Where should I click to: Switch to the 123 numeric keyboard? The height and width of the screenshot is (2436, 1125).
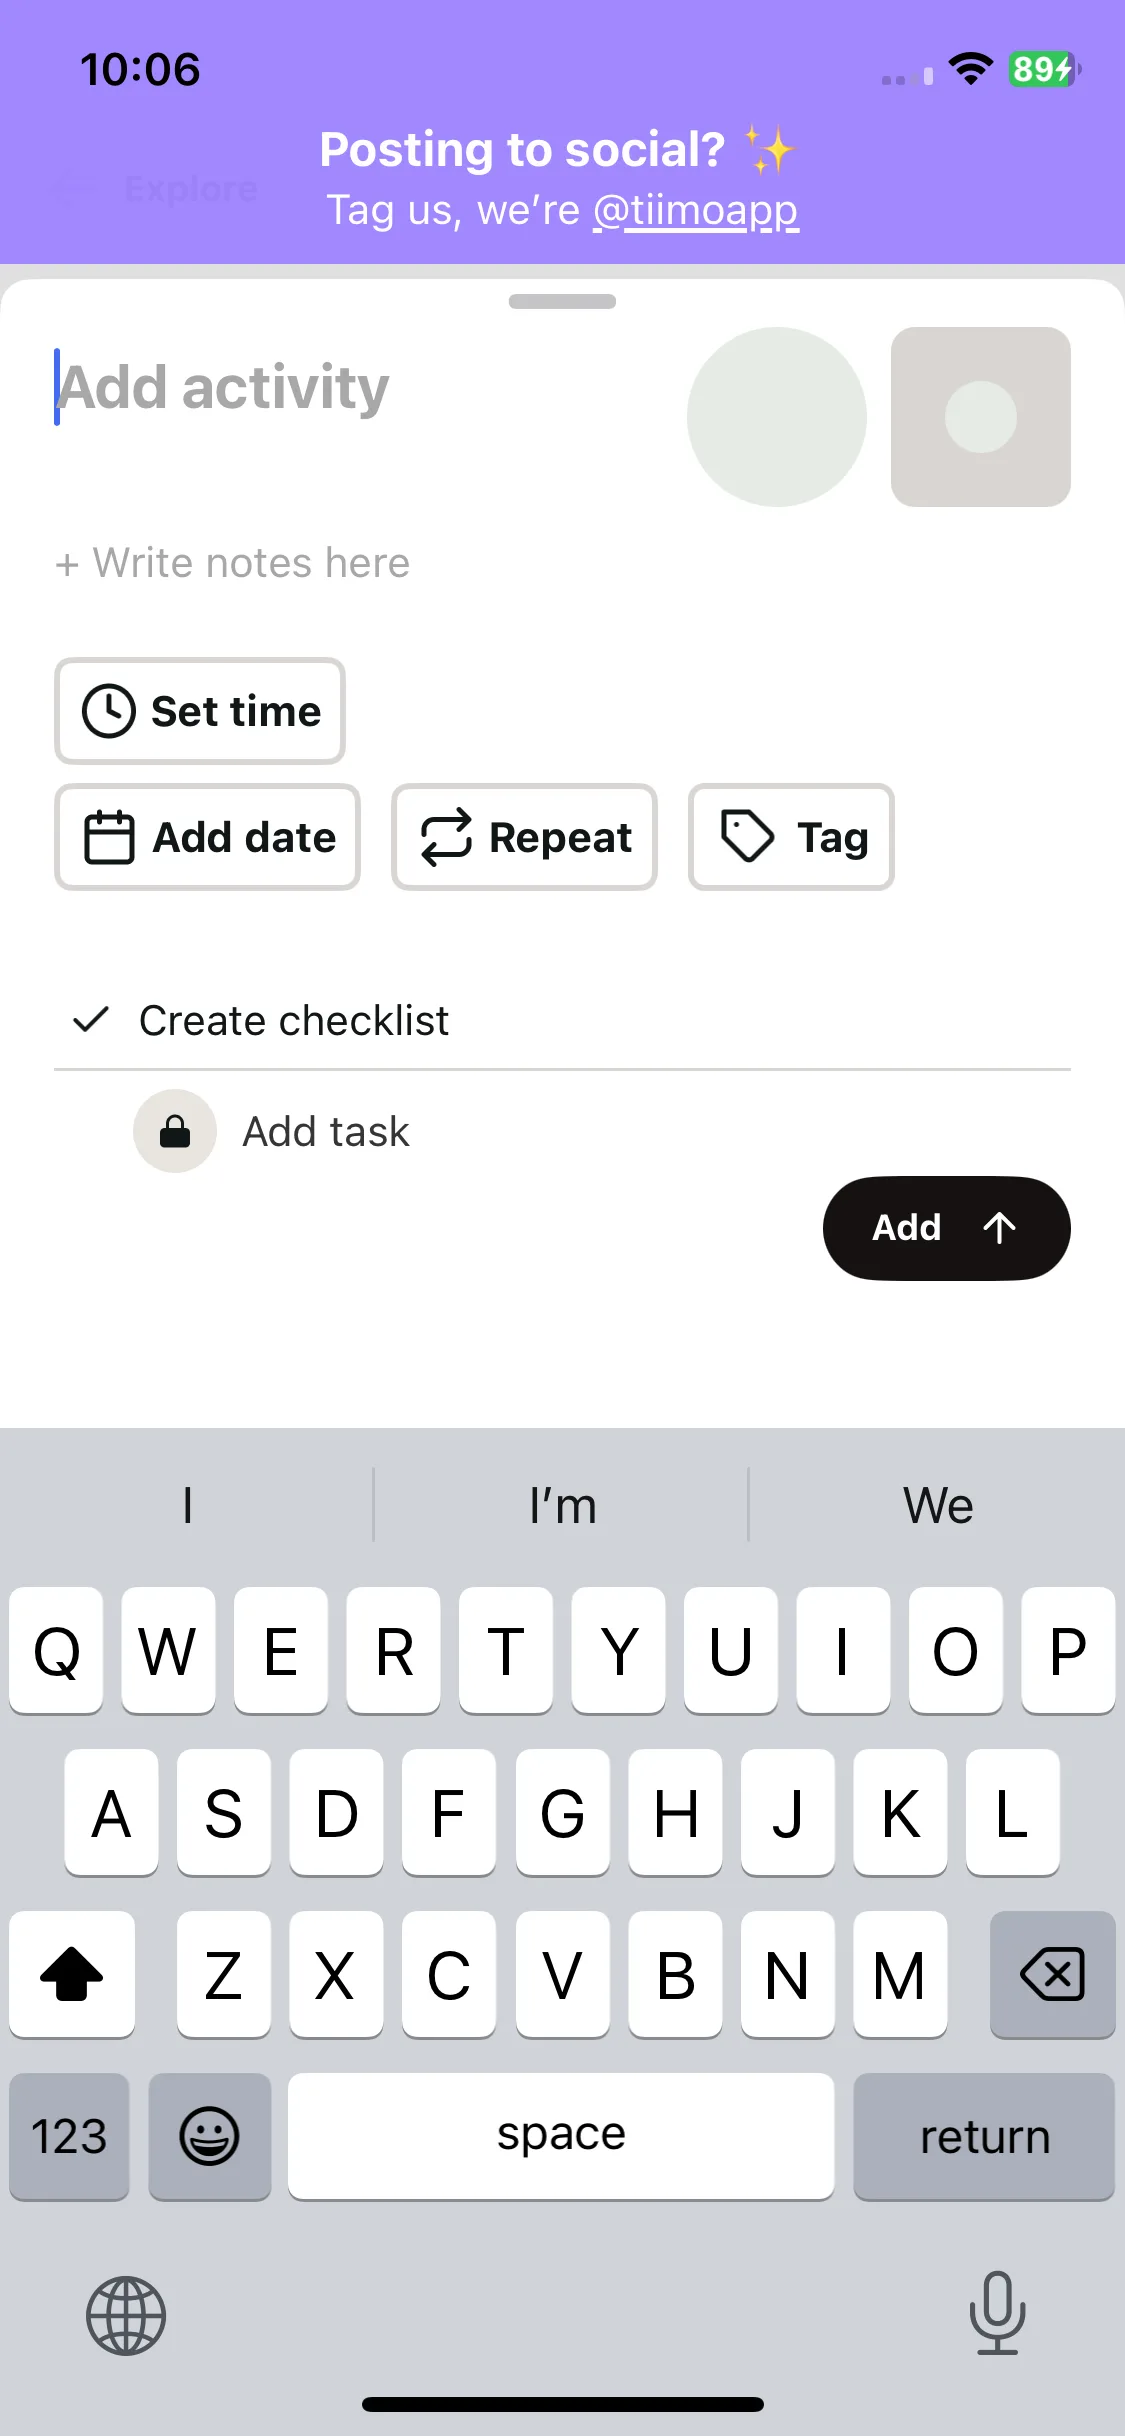[x=69, y=2137]
